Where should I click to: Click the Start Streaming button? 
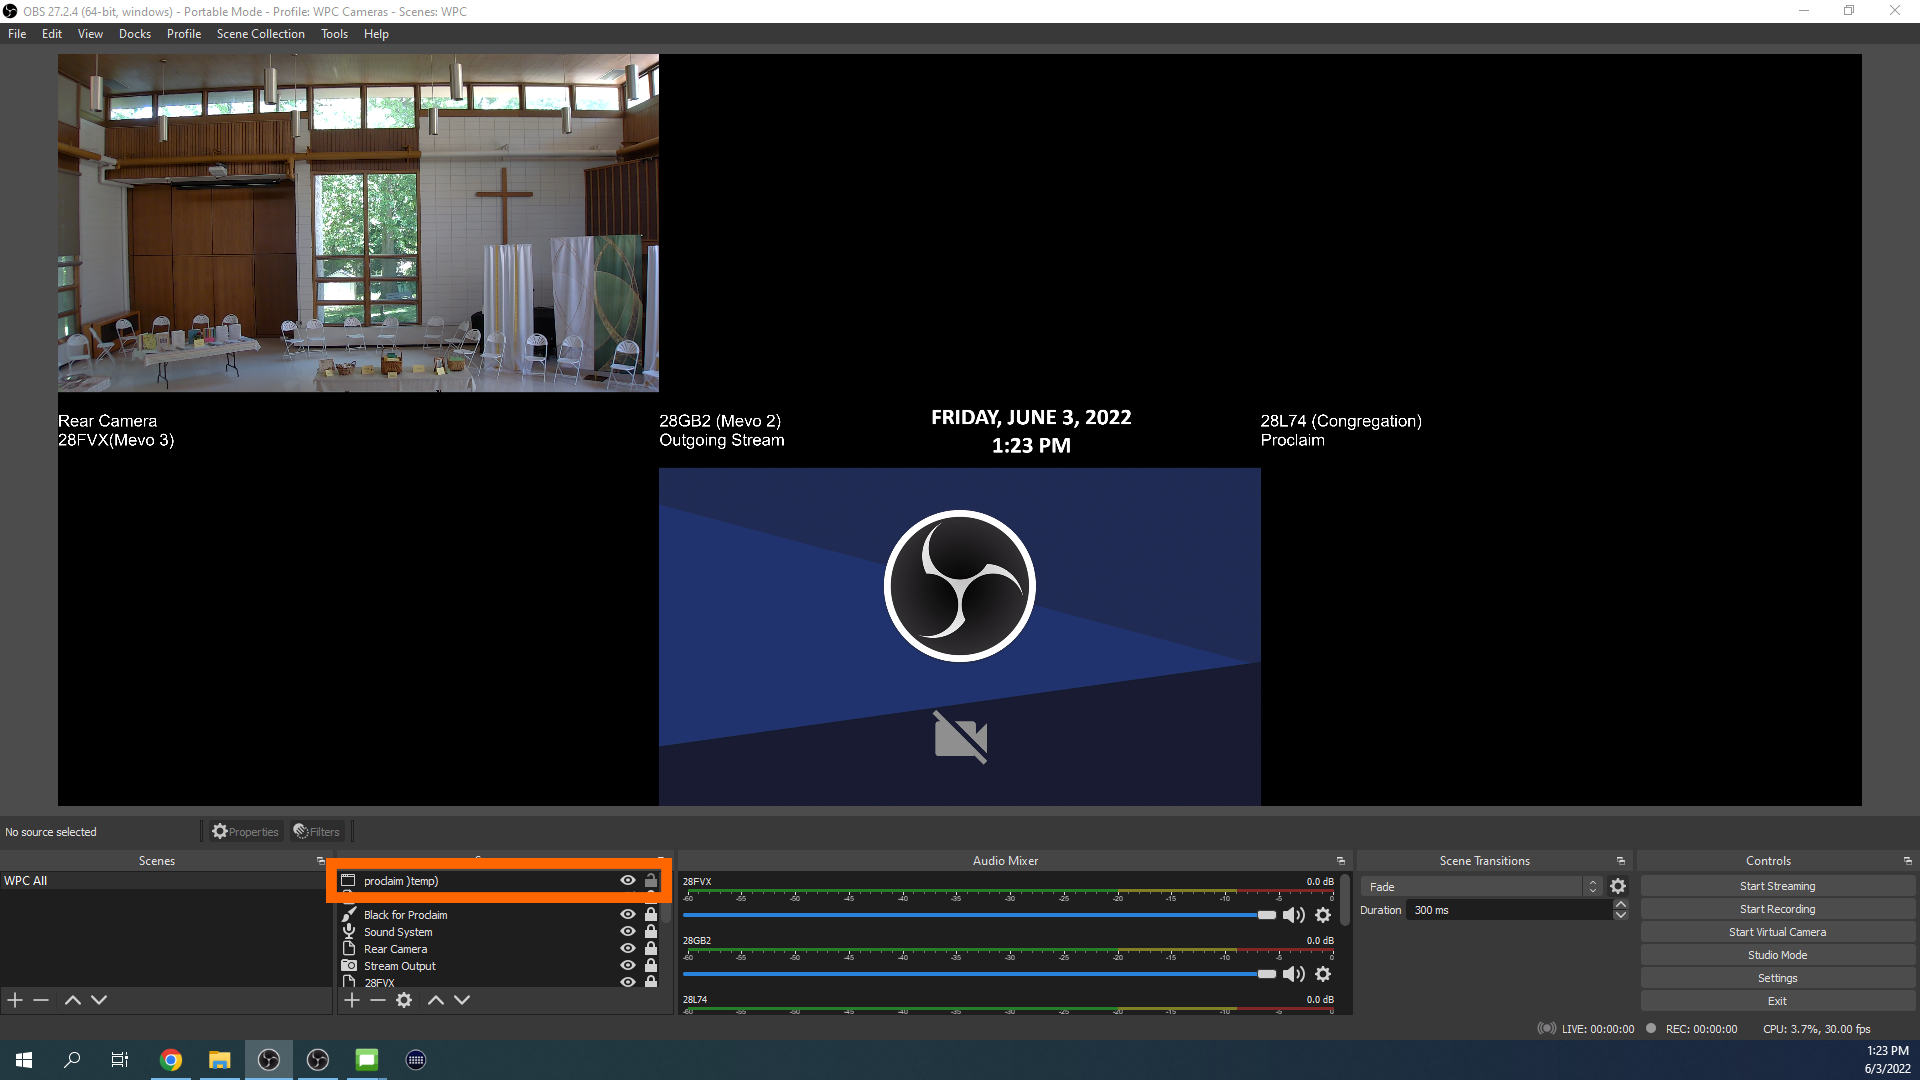1776,885
